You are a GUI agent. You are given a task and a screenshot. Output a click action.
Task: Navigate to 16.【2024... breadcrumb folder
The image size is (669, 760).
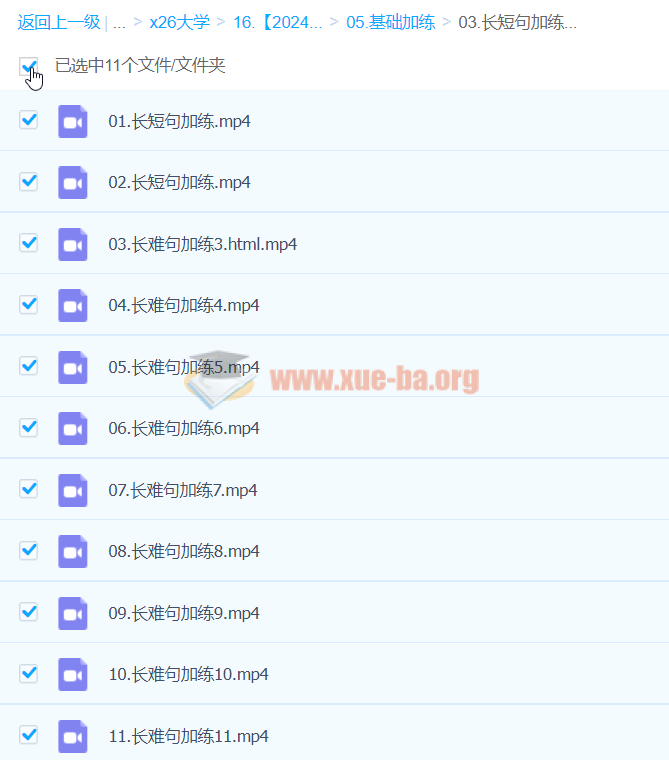277,22
